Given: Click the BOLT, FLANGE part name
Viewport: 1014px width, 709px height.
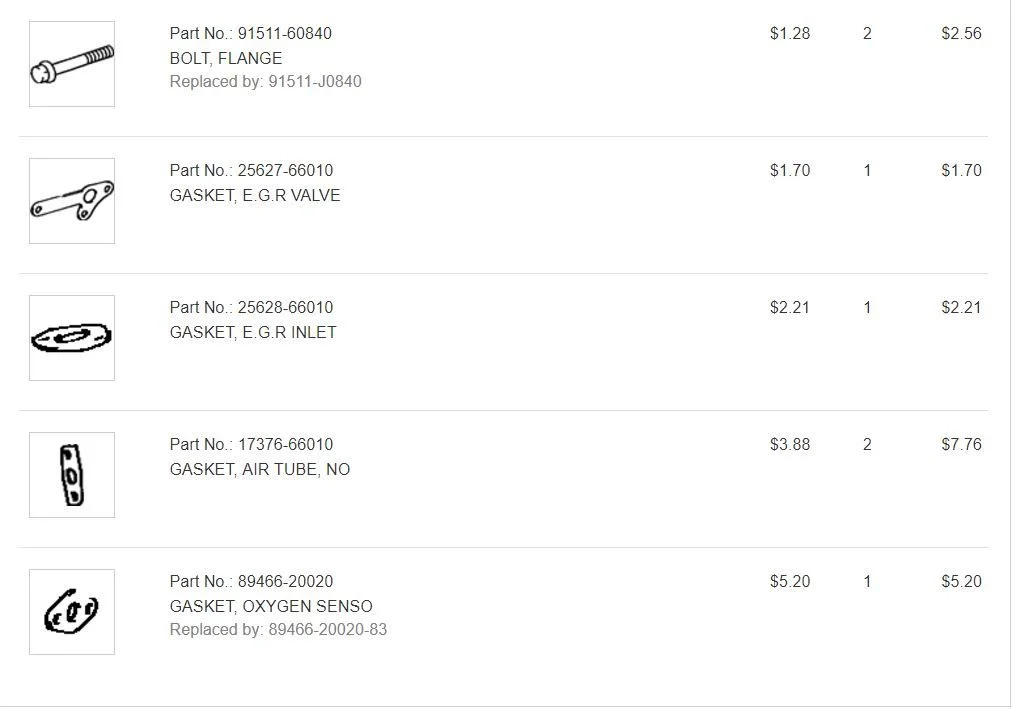Looking at the screenshot, I should [x=226, y=58].
